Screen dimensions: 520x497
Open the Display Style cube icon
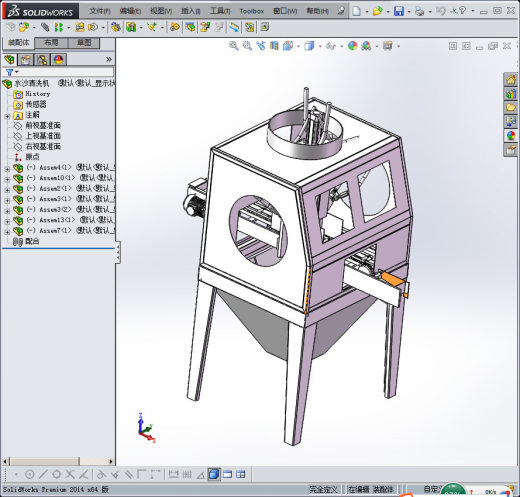(x=309, y=46)
